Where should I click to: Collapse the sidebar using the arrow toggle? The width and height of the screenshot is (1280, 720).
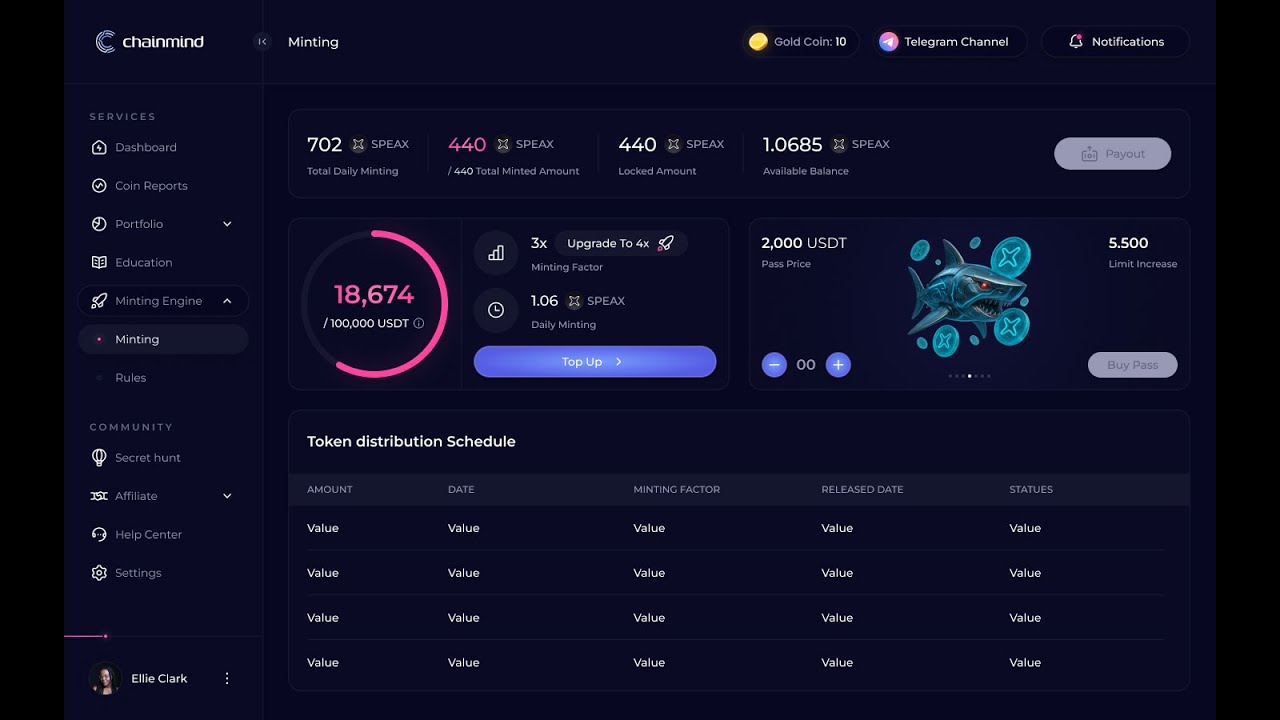pyautogui.click(x=262, y=41)
